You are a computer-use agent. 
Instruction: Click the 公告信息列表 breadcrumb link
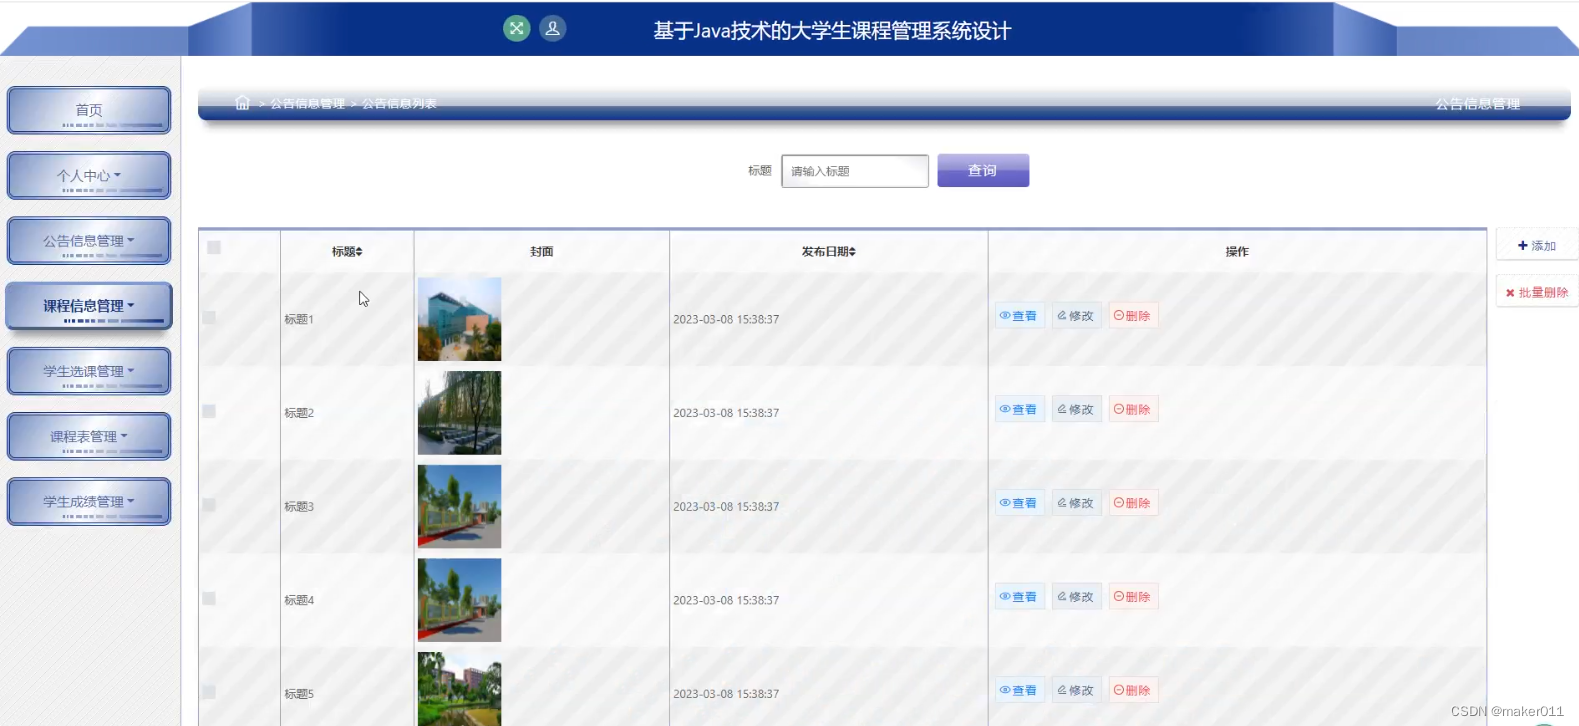(x=399, y=104)
